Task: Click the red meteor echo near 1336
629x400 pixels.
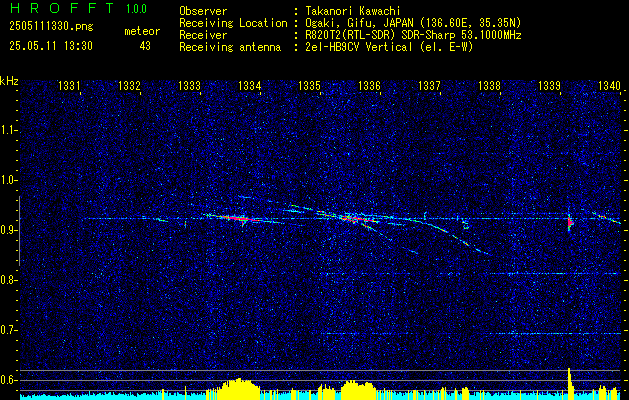Action: pos(356,219)
